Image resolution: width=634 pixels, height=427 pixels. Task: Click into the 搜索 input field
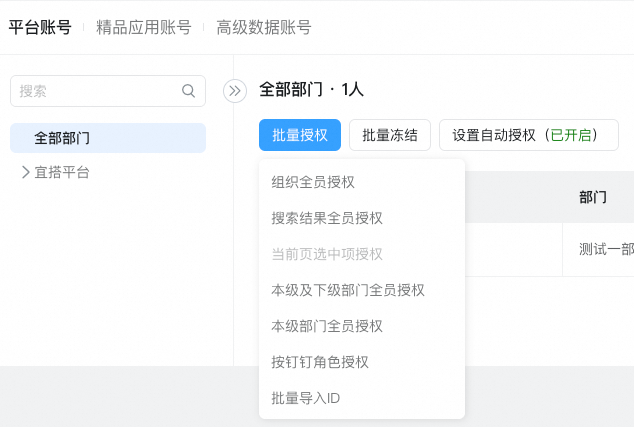click(x=95, y=91)
